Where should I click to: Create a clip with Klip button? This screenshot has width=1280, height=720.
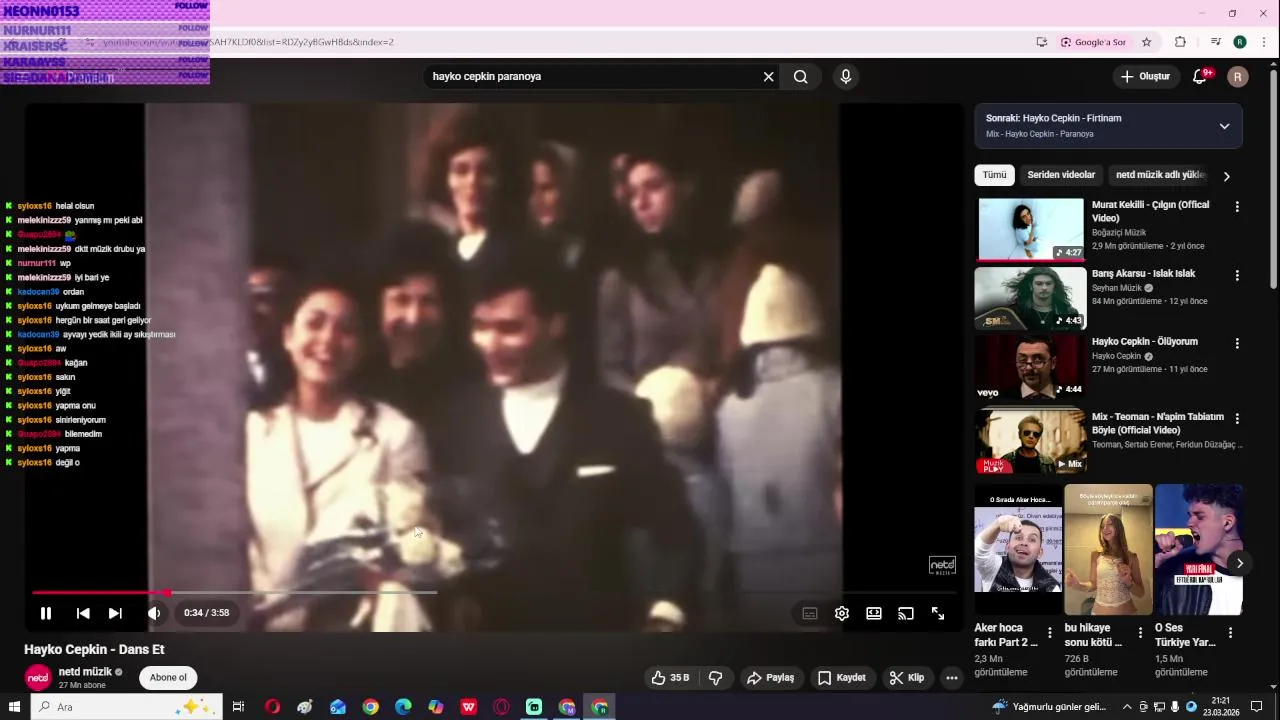[x=907, y=678]
